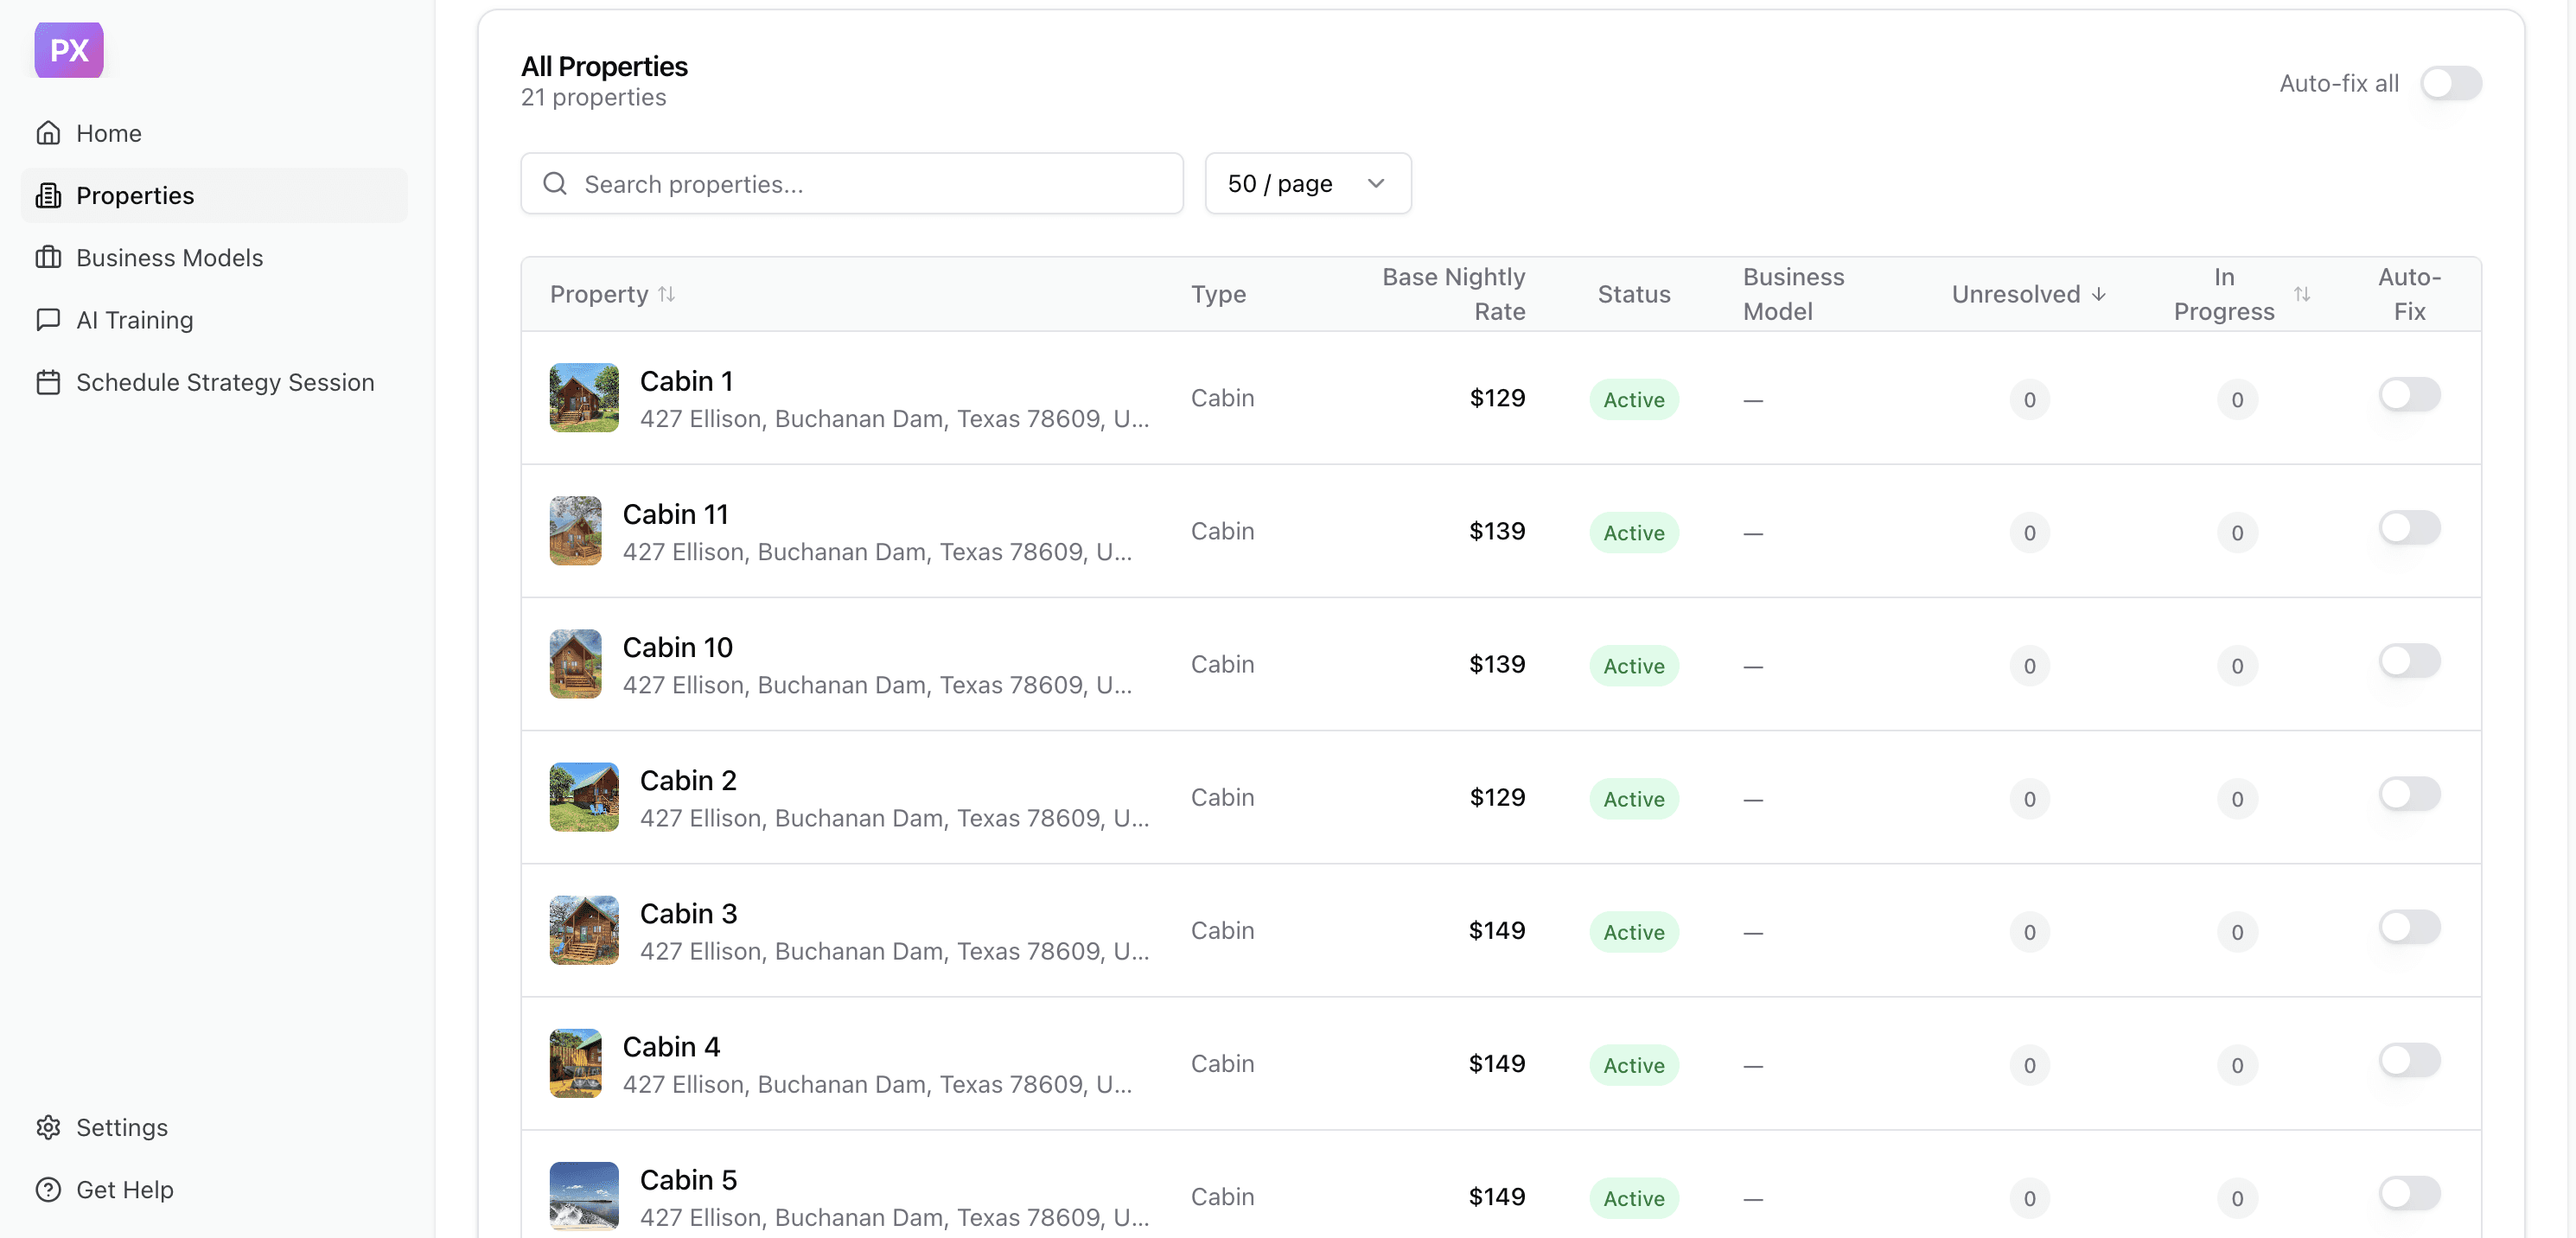
Task: Open the Cabin 10 property link
Action: coord(677,647)
